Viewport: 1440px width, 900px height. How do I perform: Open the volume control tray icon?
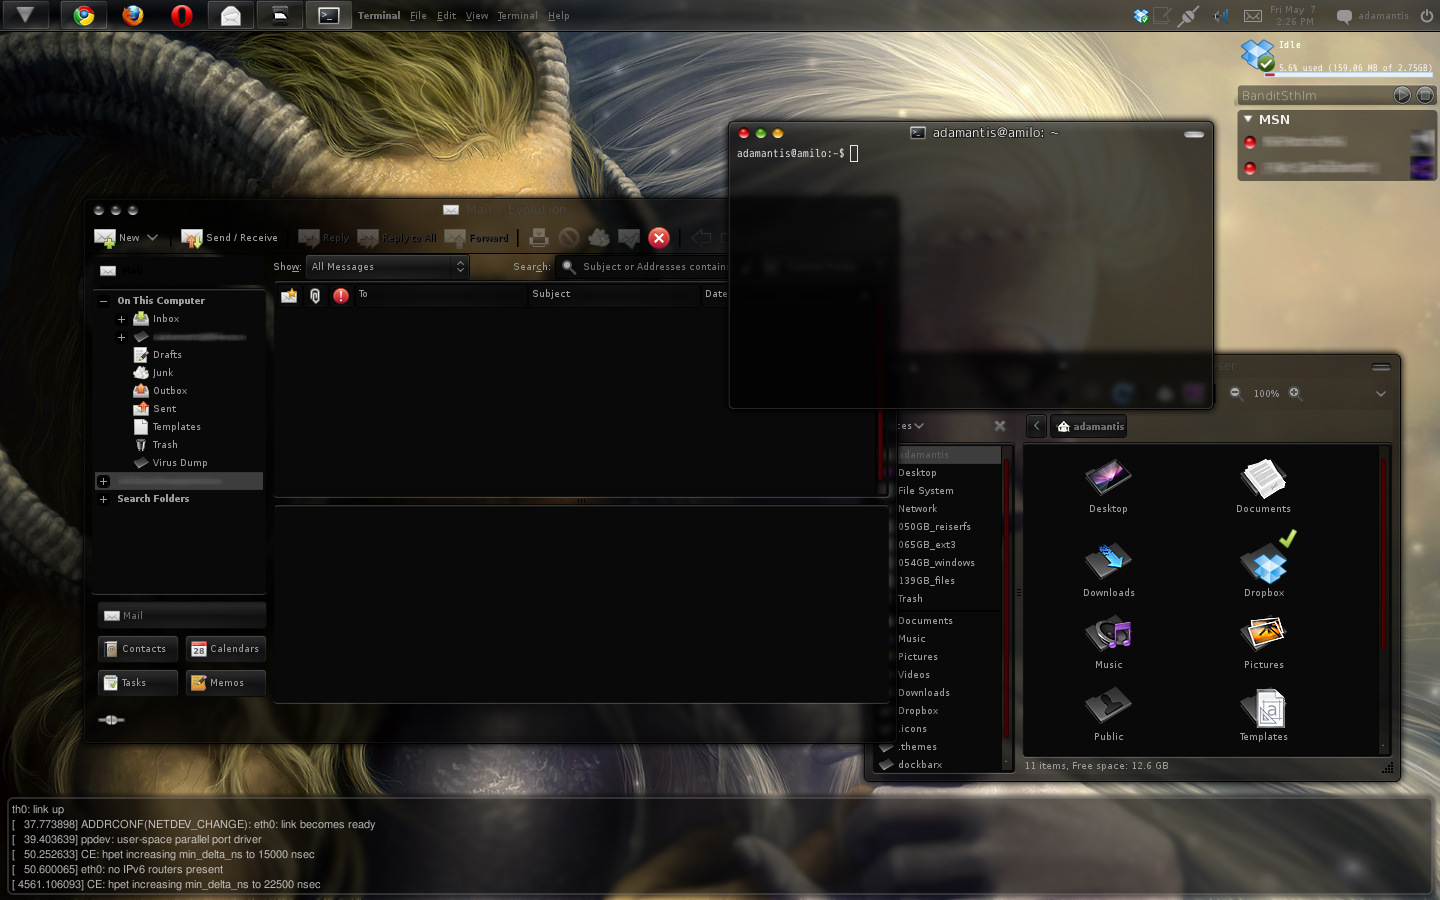click(1220, 16)
